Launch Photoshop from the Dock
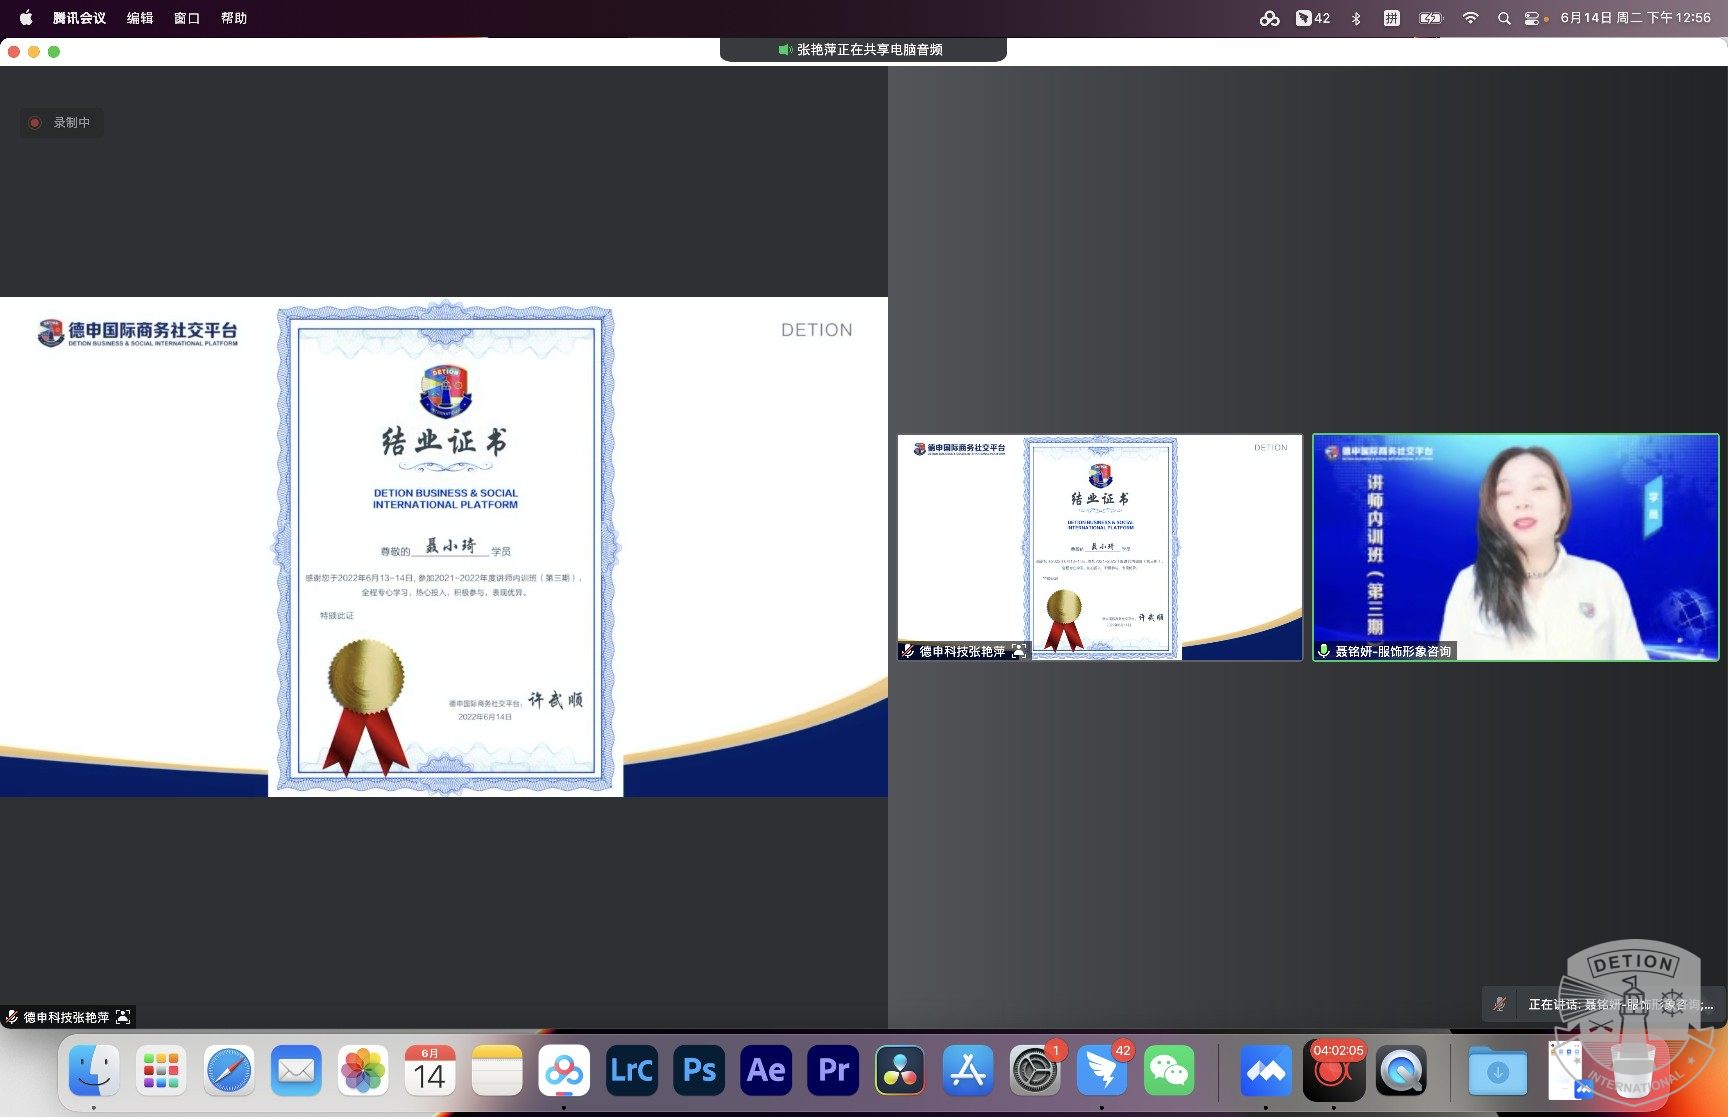The height and width of the screenshot is (1117, 1728). pos(699,1071)
